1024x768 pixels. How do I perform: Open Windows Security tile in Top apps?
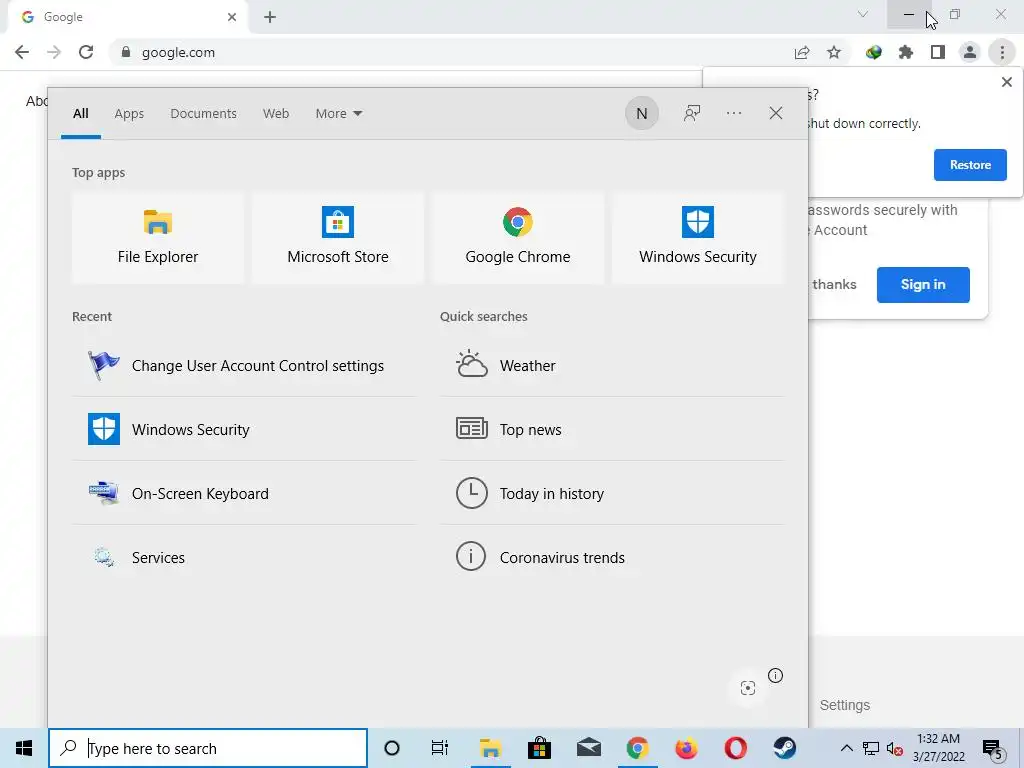pyautogui.click(x=697, y=238)
